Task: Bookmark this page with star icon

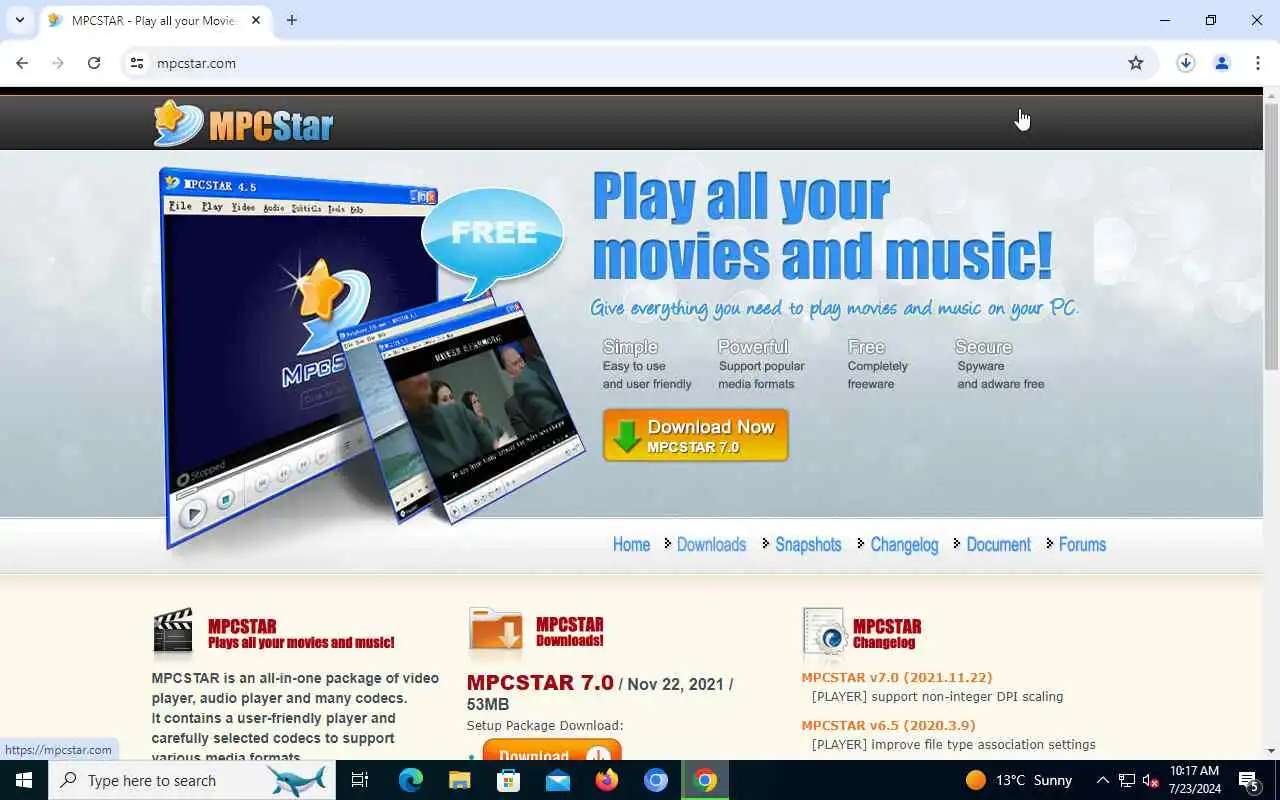Action: [1136, 63]
